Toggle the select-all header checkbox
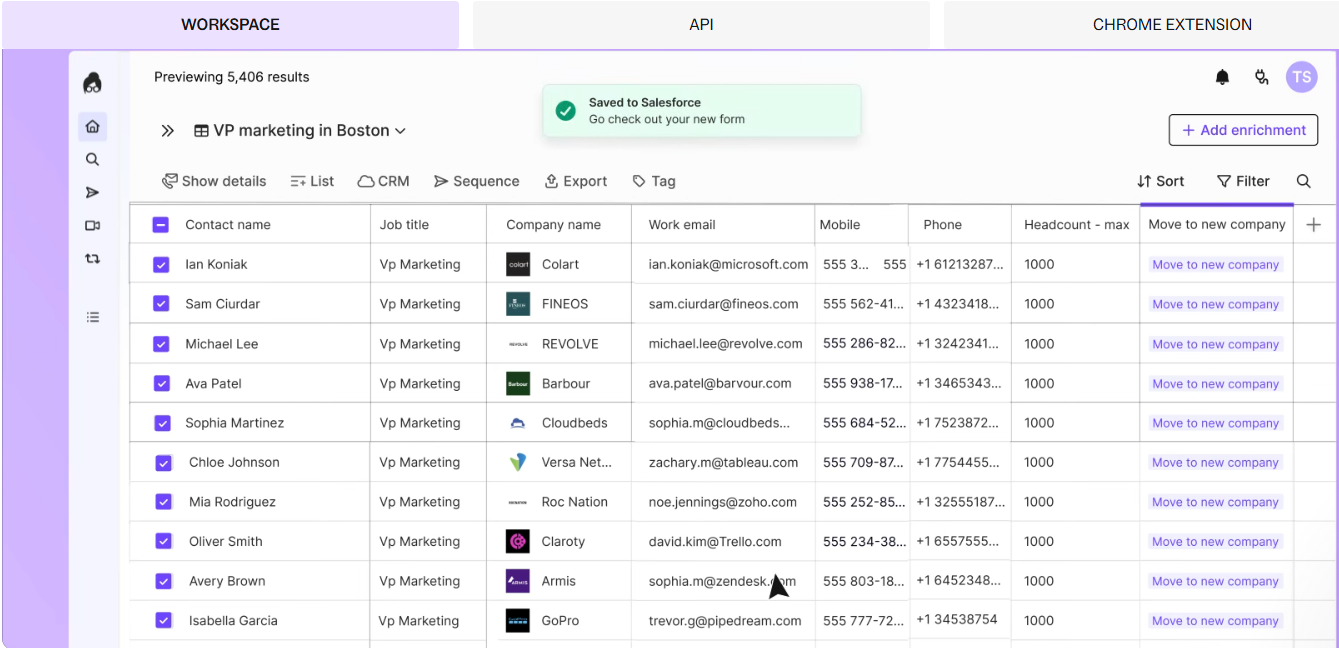Viewport: 1339px width, 648px height. [161, 225]
